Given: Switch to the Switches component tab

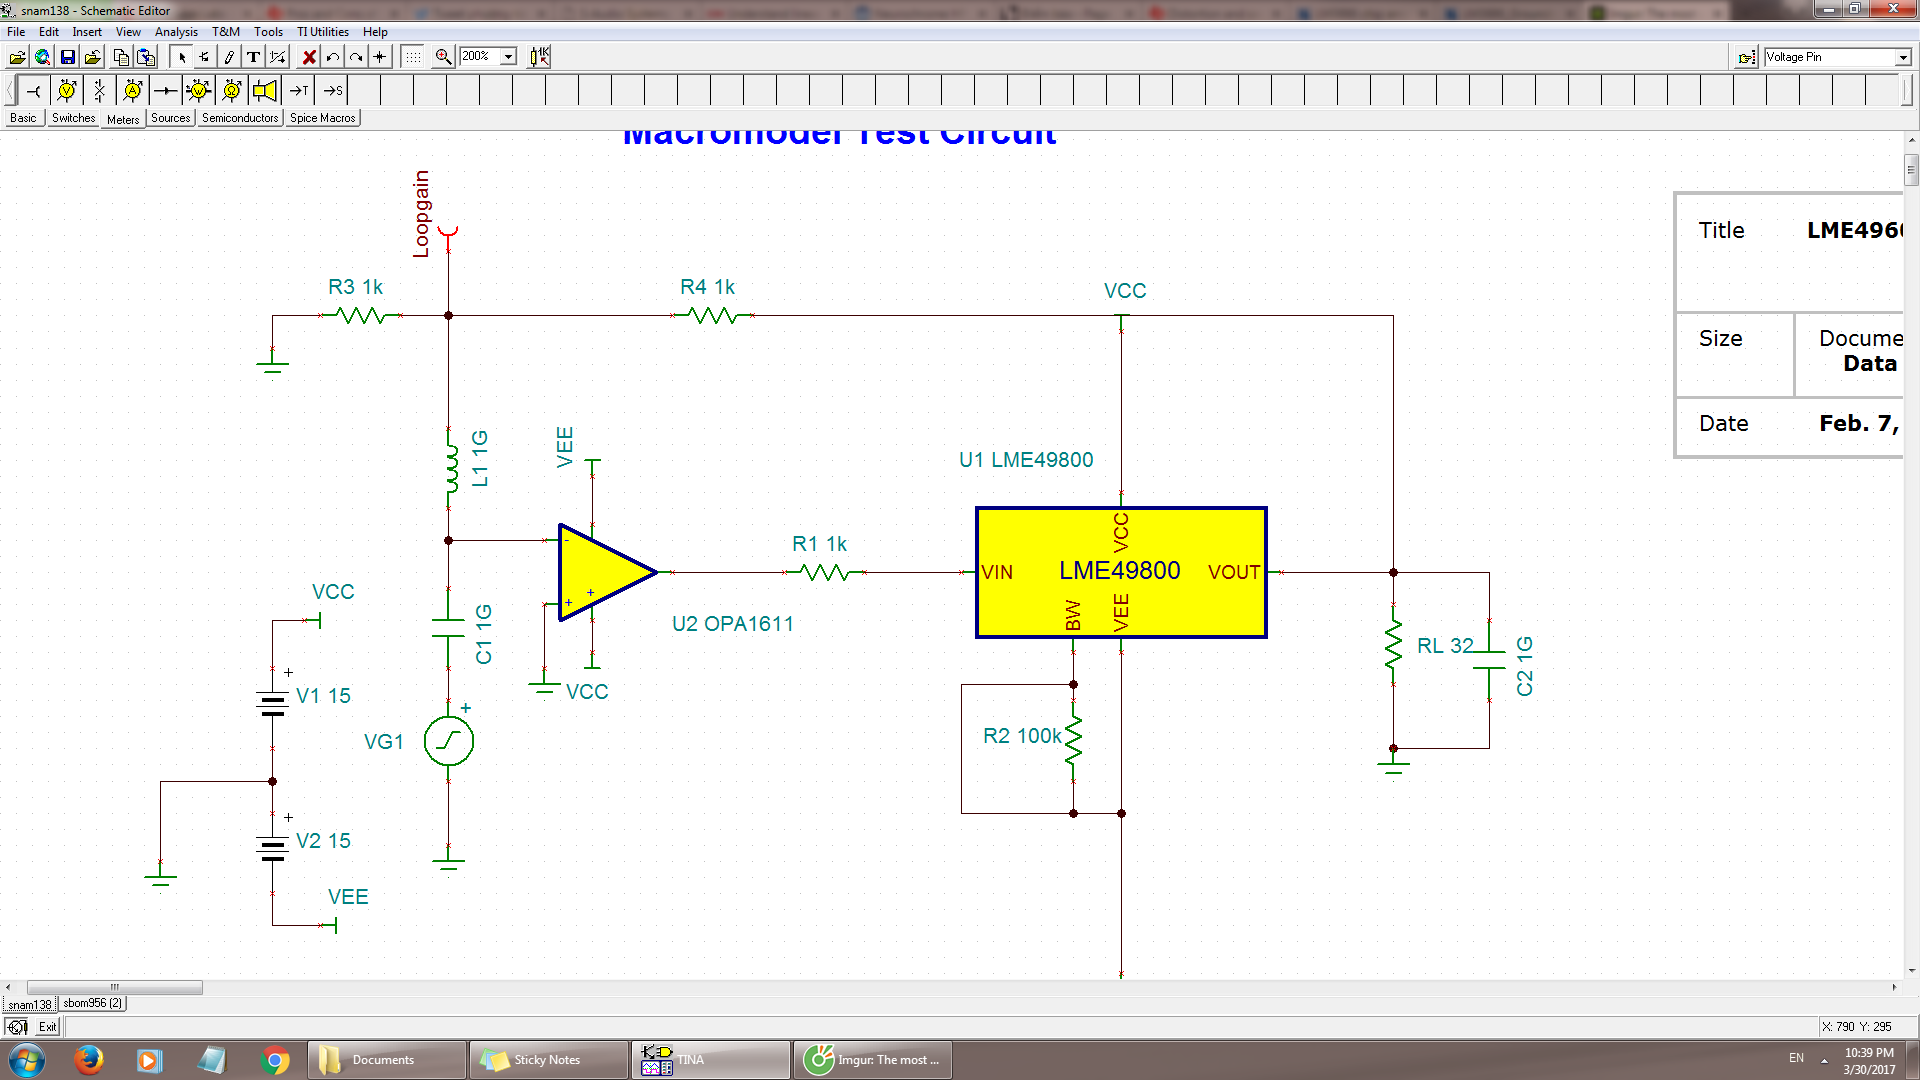Looking at the screenshot, I should (x=73, y=118).
